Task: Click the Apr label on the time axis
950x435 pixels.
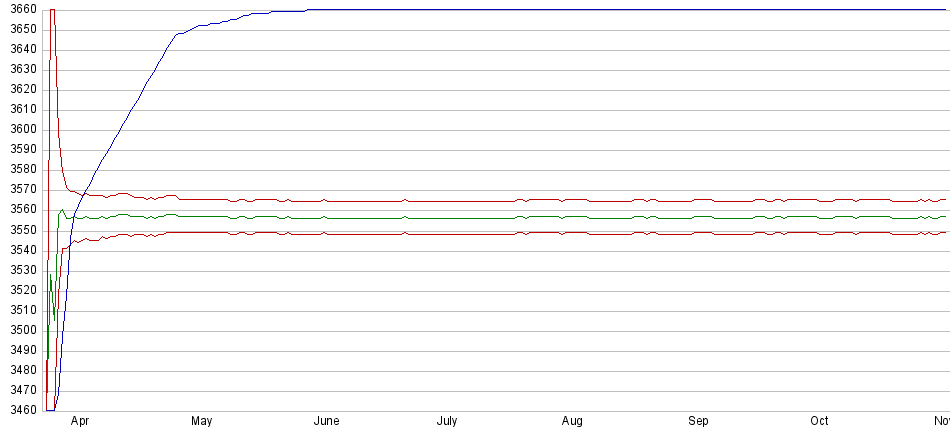Action: pyautogui.click(x=79, y=422)
